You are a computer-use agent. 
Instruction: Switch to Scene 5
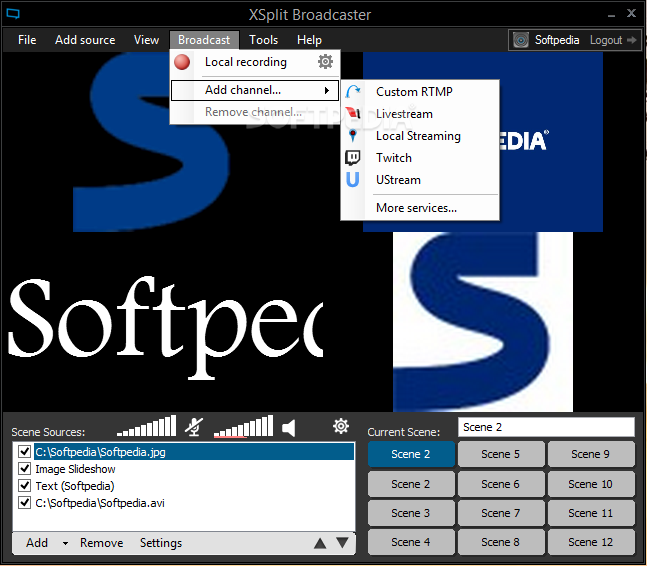coord(501,454)
